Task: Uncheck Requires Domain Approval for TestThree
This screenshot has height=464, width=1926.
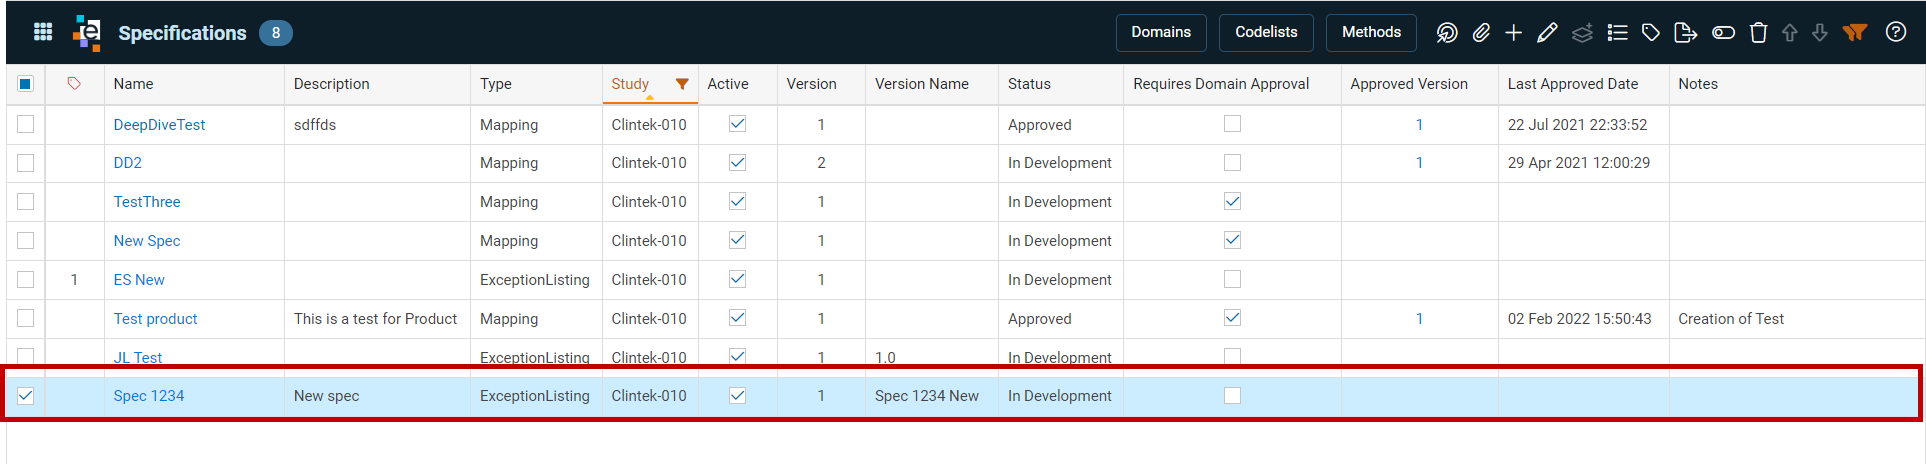Action: pyautogui.click(x=1232, y=201)
